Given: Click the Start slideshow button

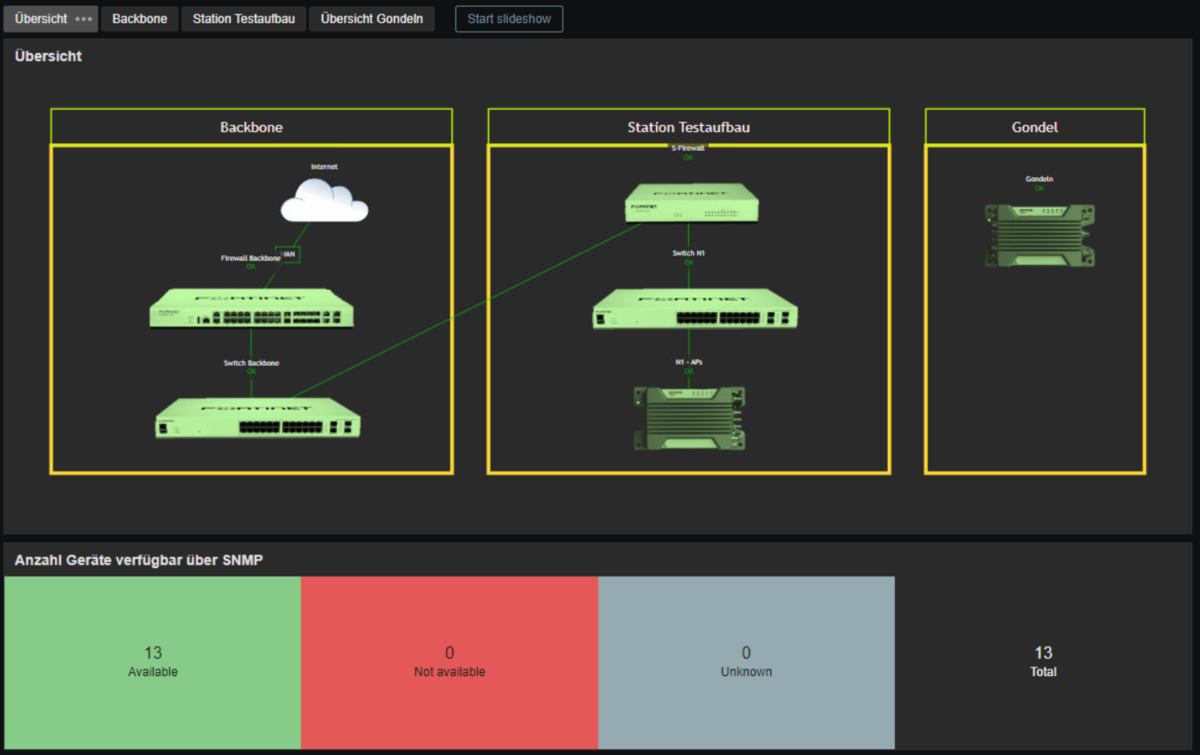Looking at the screenshot, I should pos(509,19).
